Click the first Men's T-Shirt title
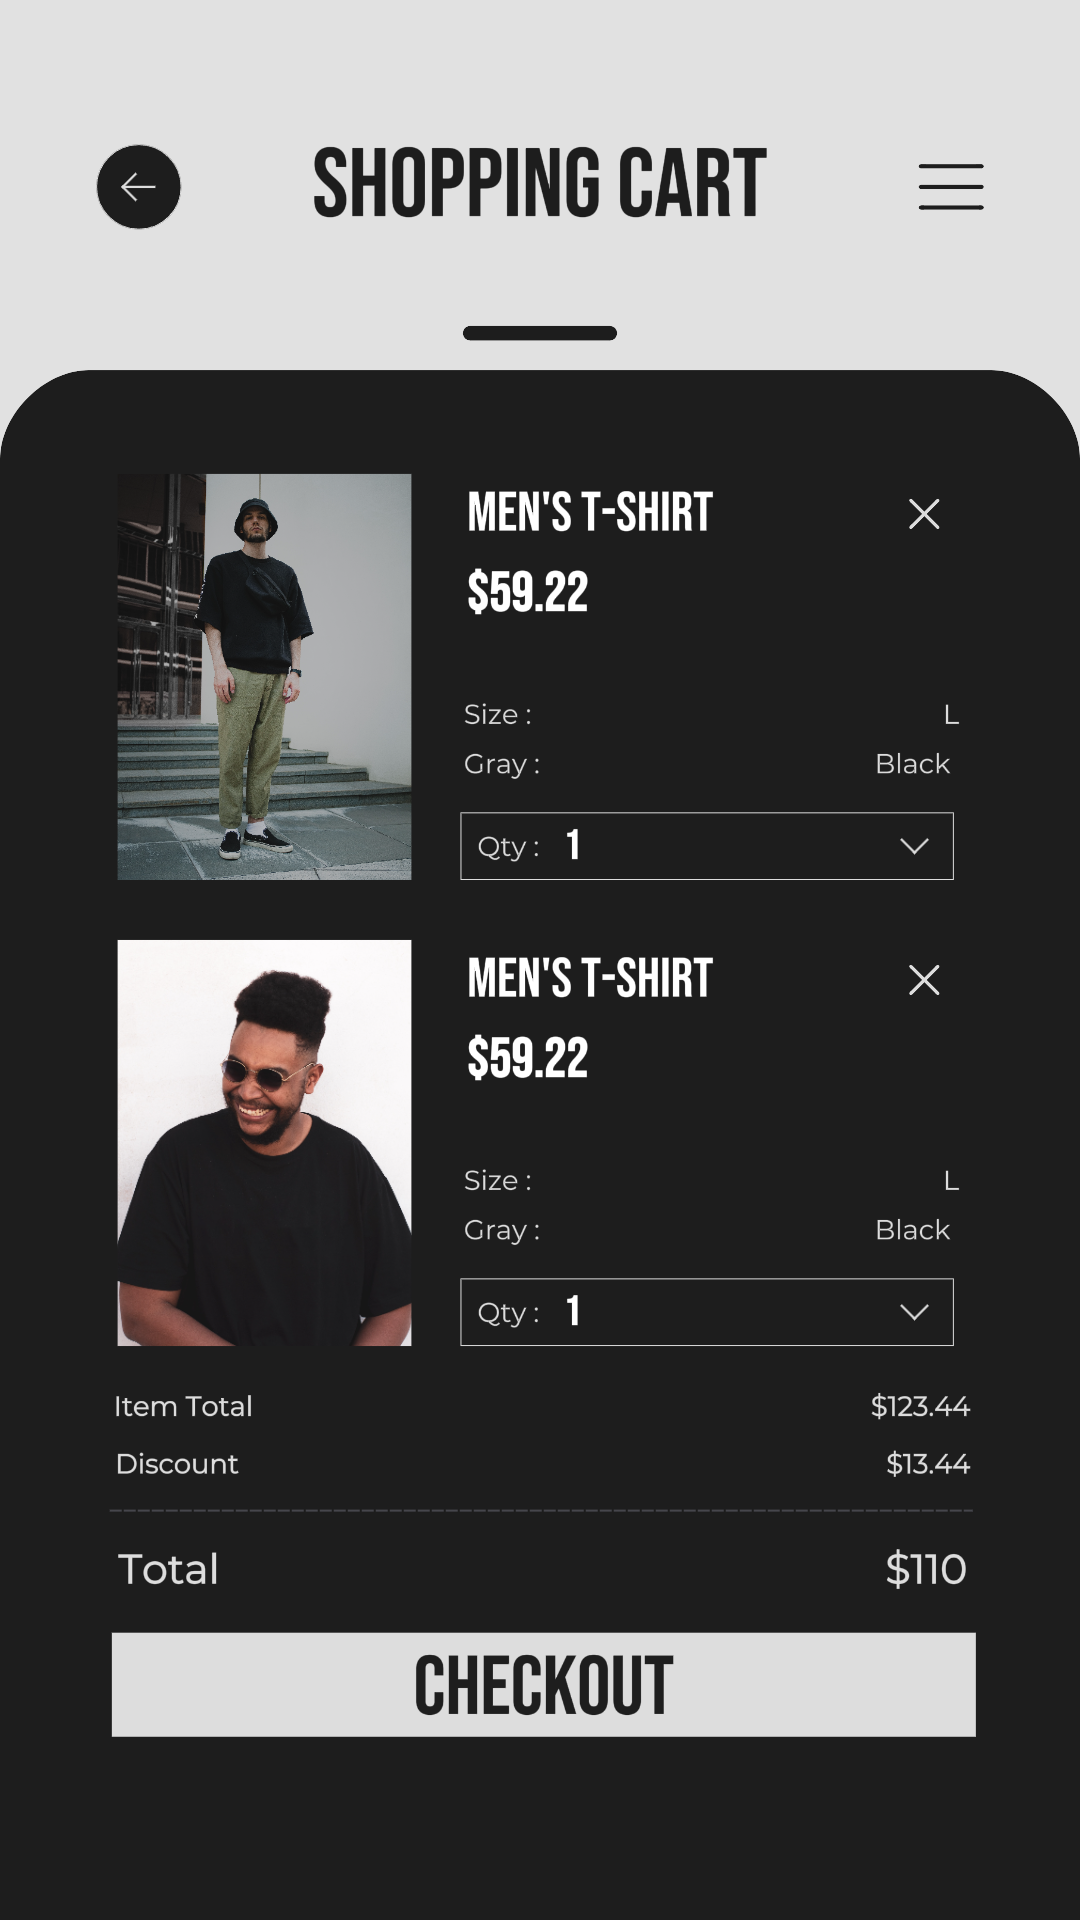Image resolution: width=1080 pixels, height=1920 pixels. point(590,513)
